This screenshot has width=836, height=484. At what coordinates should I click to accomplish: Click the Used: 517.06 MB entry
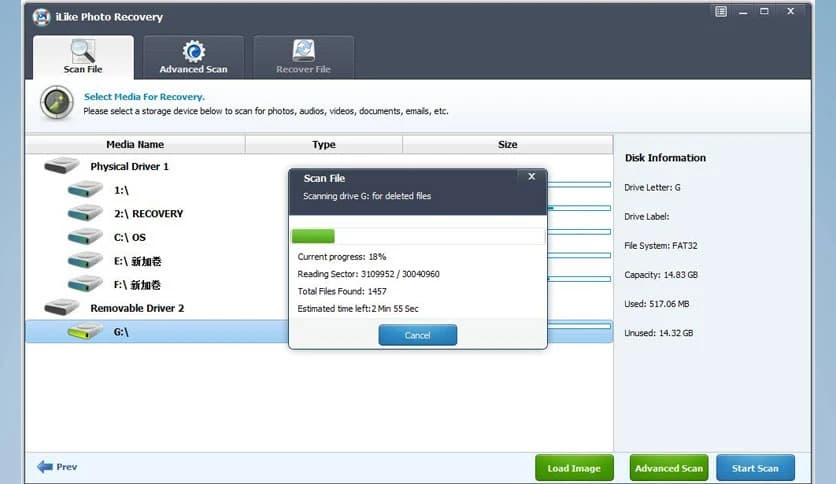coord(656,304)
